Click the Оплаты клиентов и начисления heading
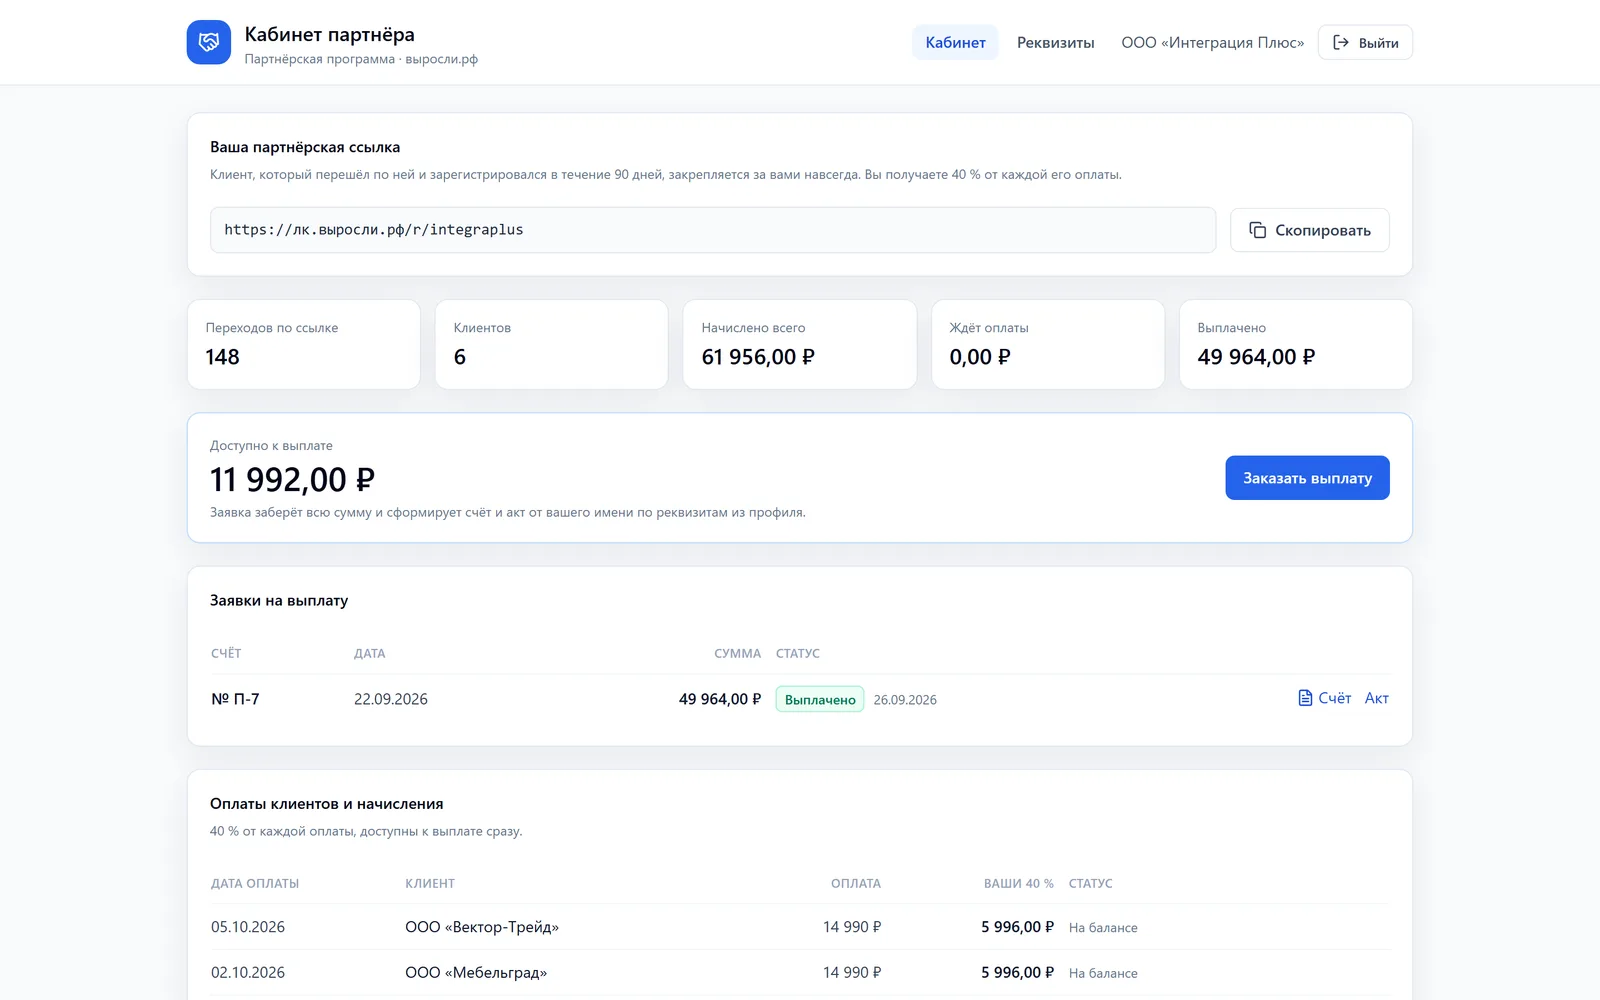Viewport: 1600px width, 1000px height. (x=326, y=803)
